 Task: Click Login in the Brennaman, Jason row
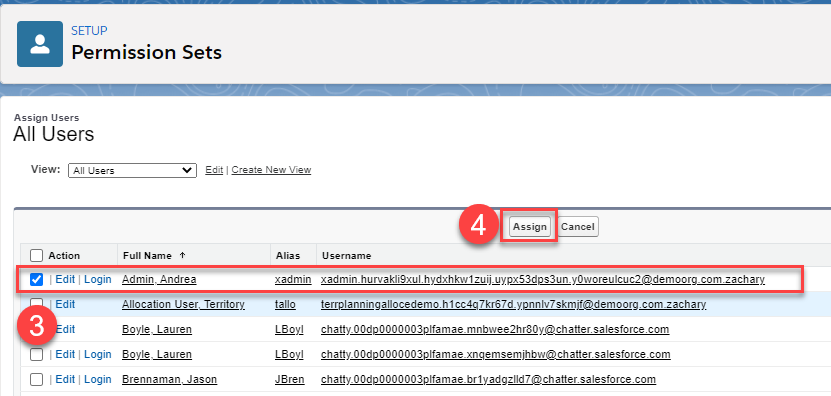click(x=98, y=379)
